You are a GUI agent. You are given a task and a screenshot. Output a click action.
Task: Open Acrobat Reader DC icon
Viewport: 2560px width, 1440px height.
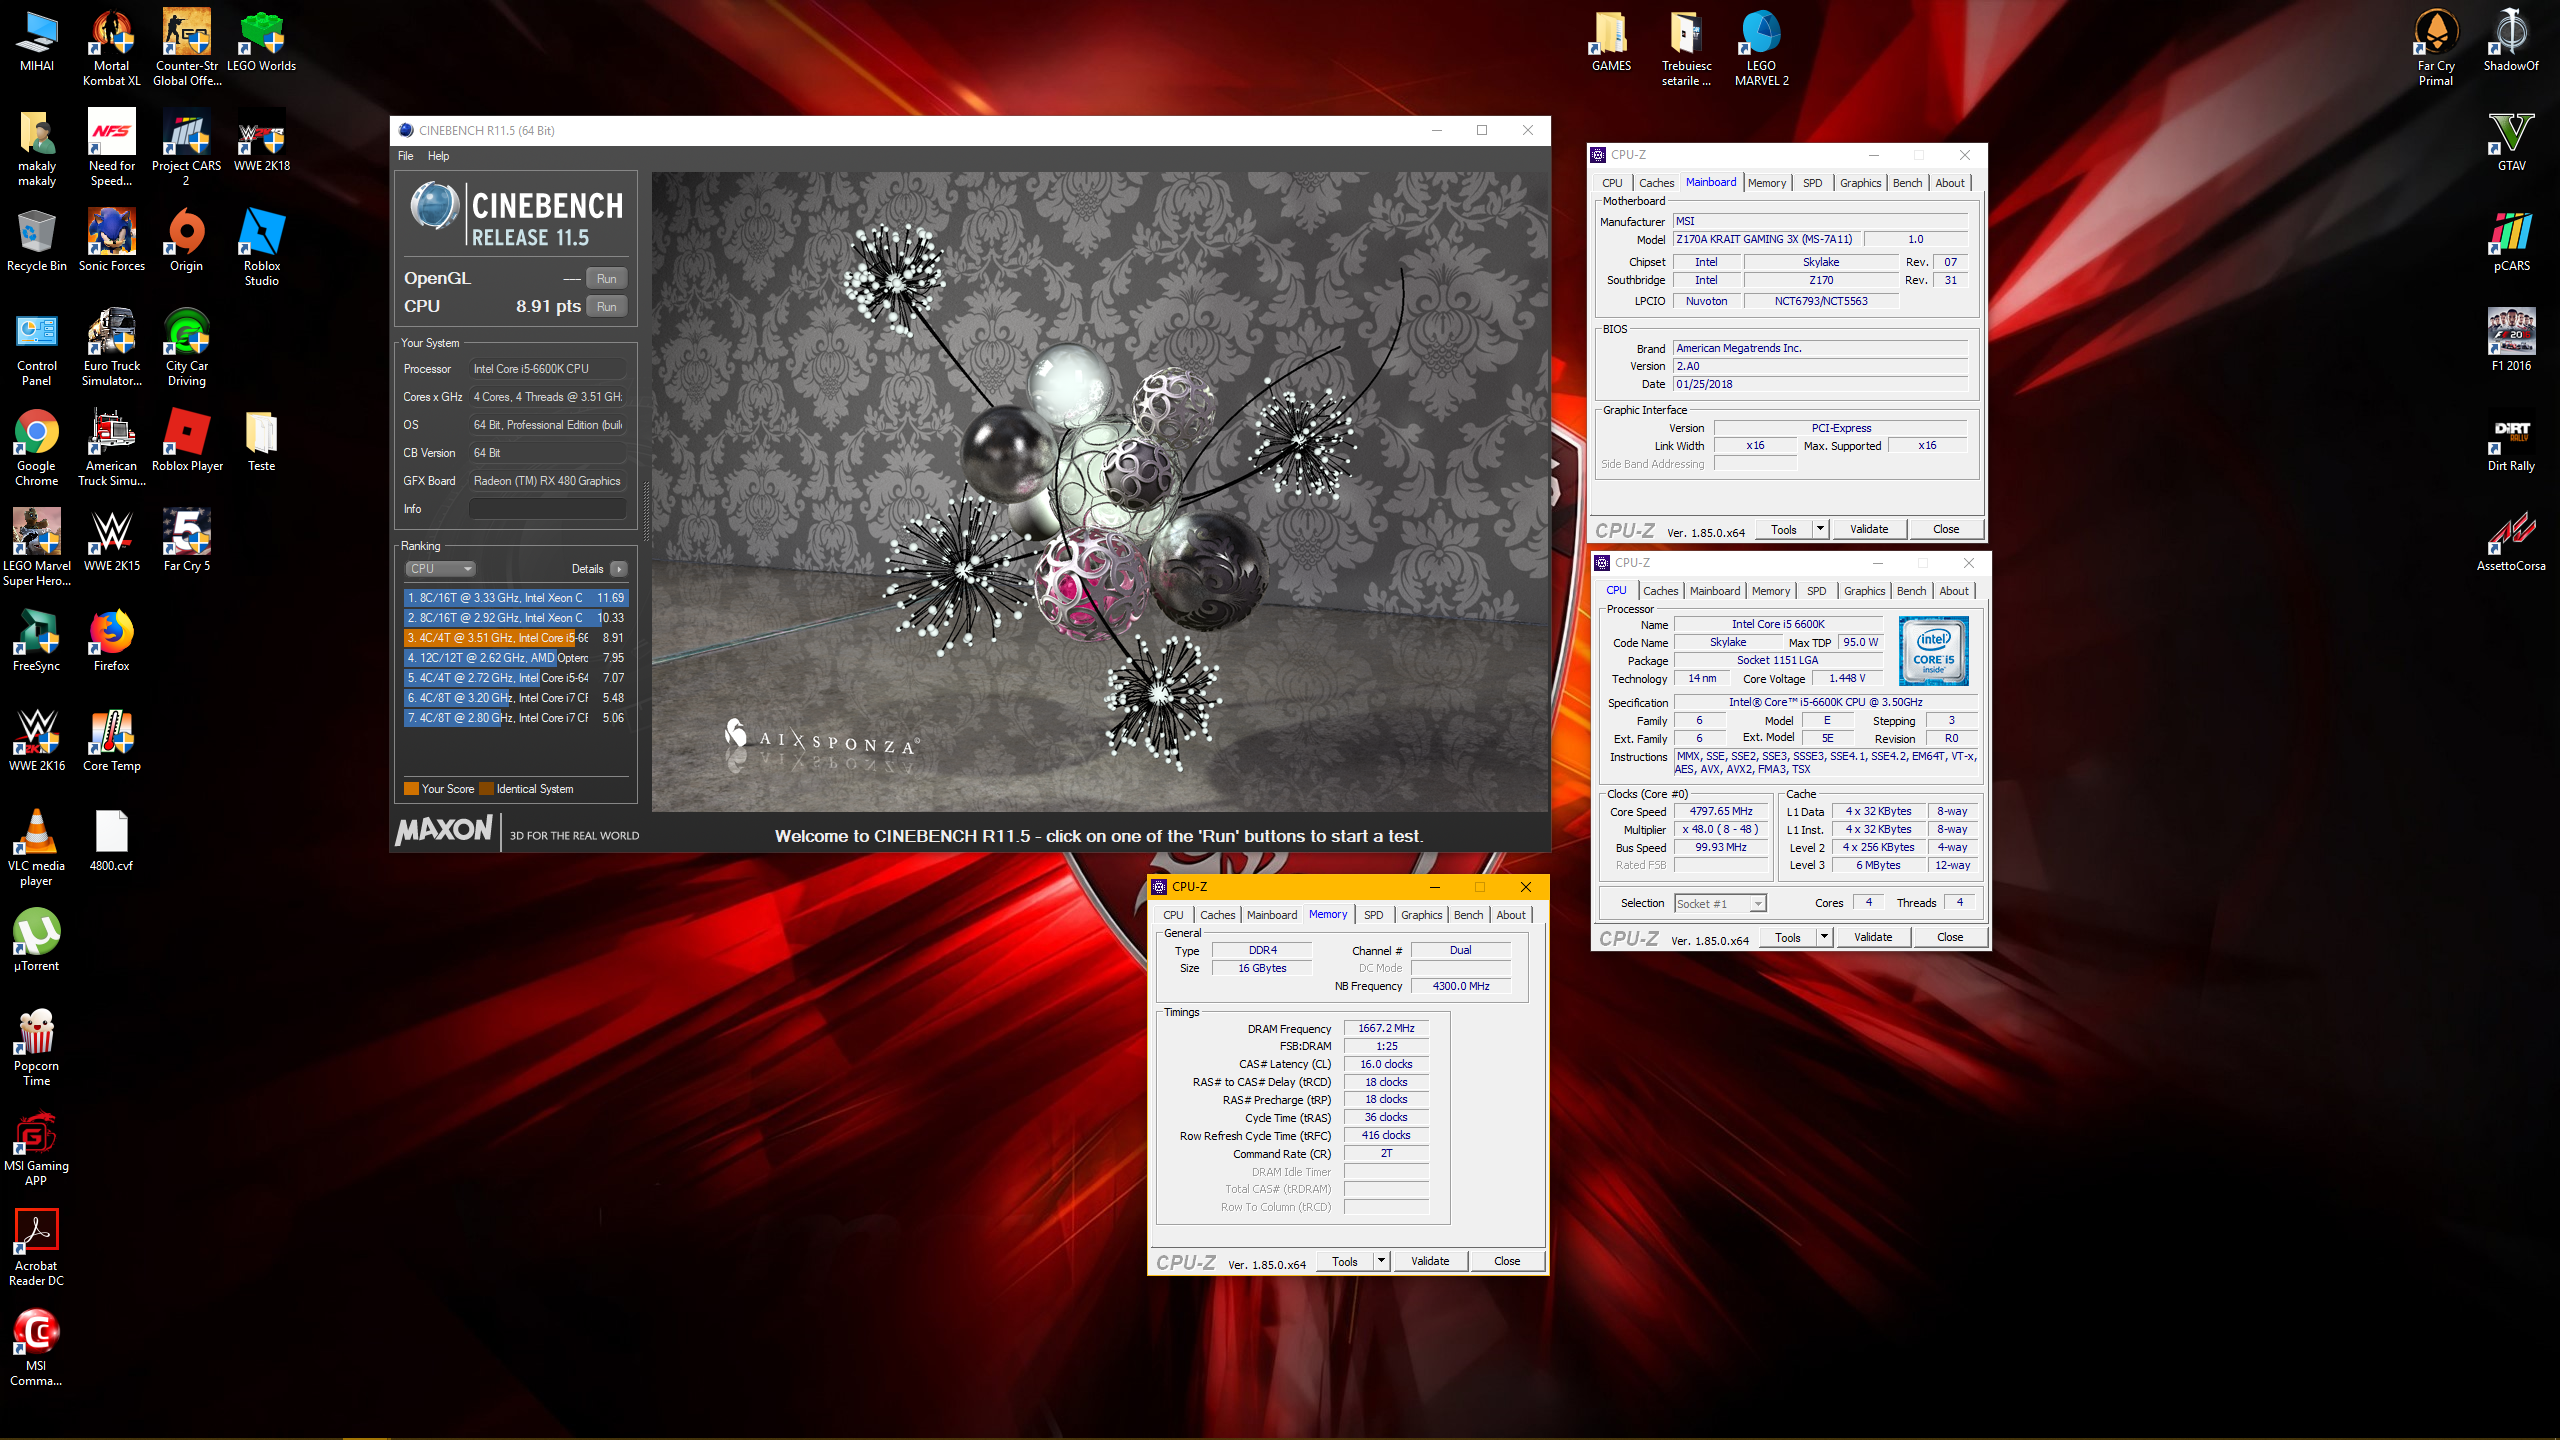coord(36,1247)
